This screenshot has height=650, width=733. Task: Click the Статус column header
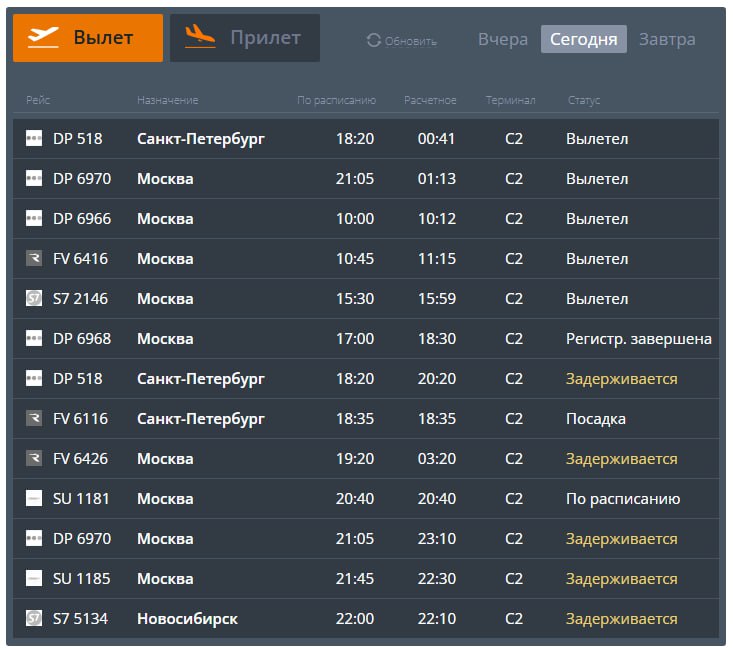click(x=584, y=100)
